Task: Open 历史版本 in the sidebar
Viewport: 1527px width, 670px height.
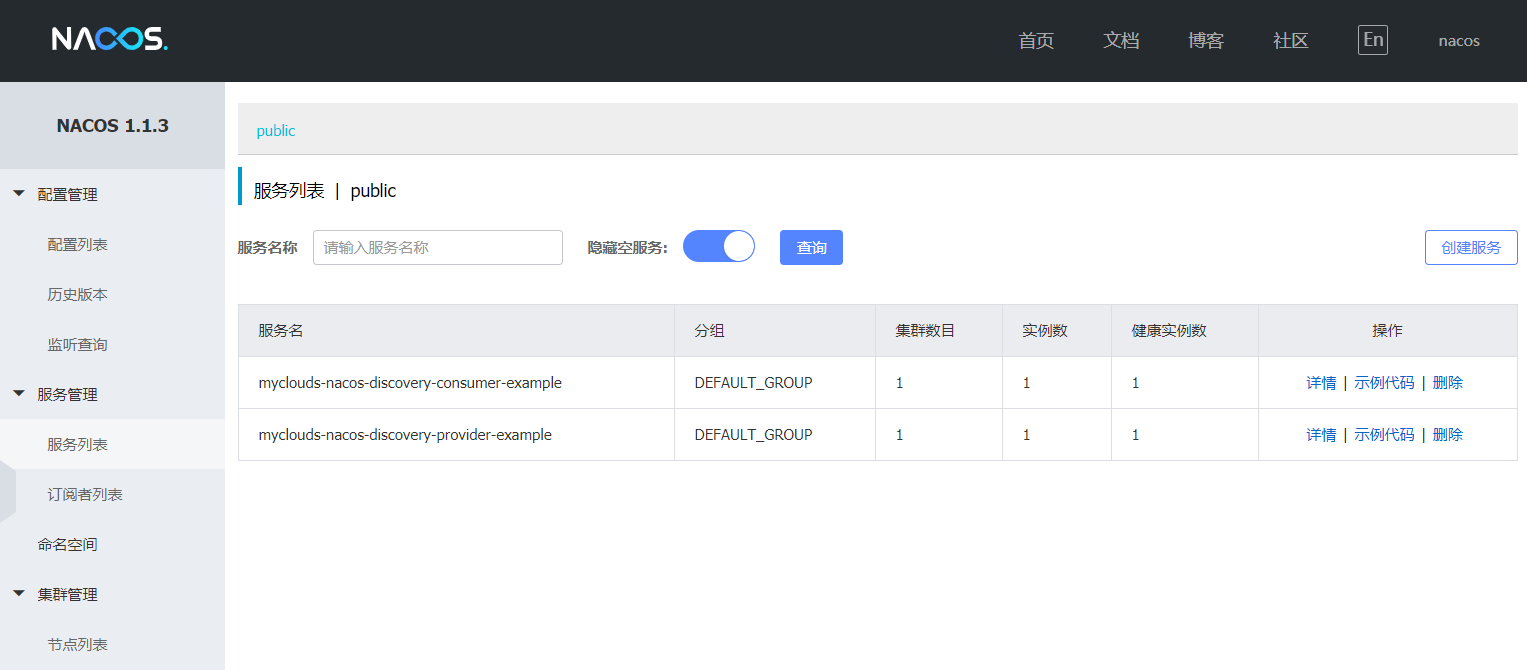Action: (78, 294)
